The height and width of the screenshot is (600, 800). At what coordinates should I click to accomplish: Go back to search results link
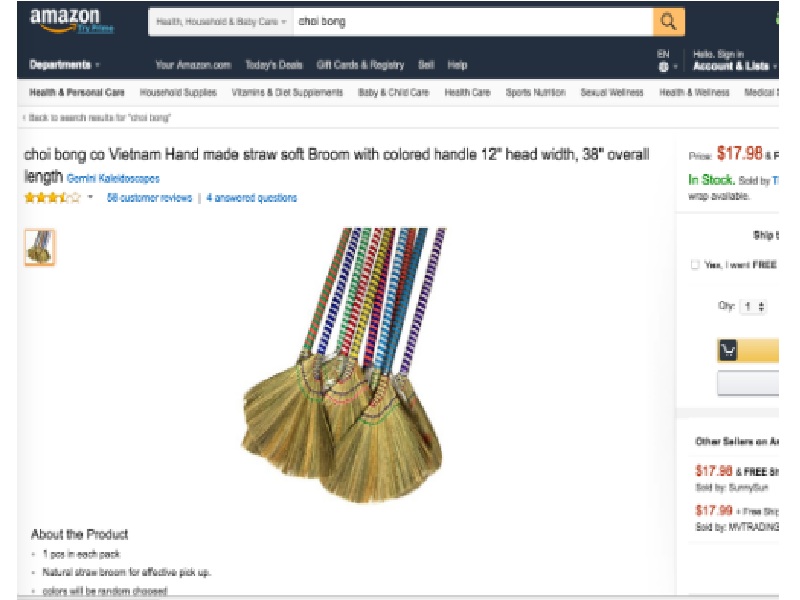[97, 118]
